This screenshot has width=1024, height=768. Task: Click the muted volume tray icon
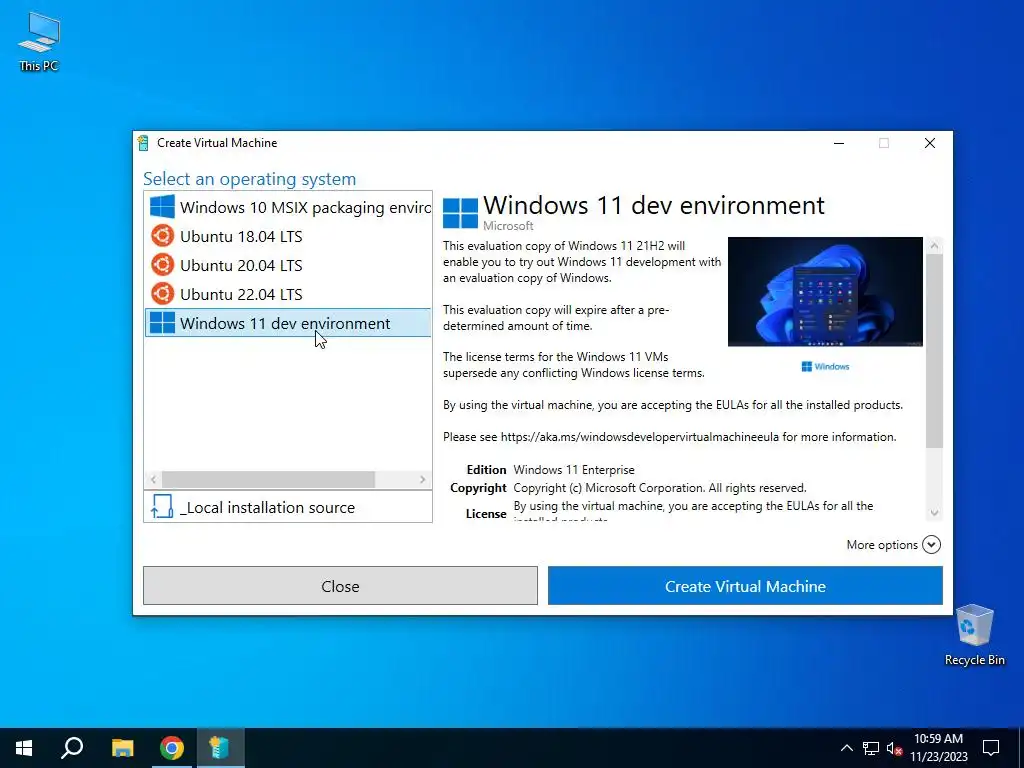click(x=894, y=748)
